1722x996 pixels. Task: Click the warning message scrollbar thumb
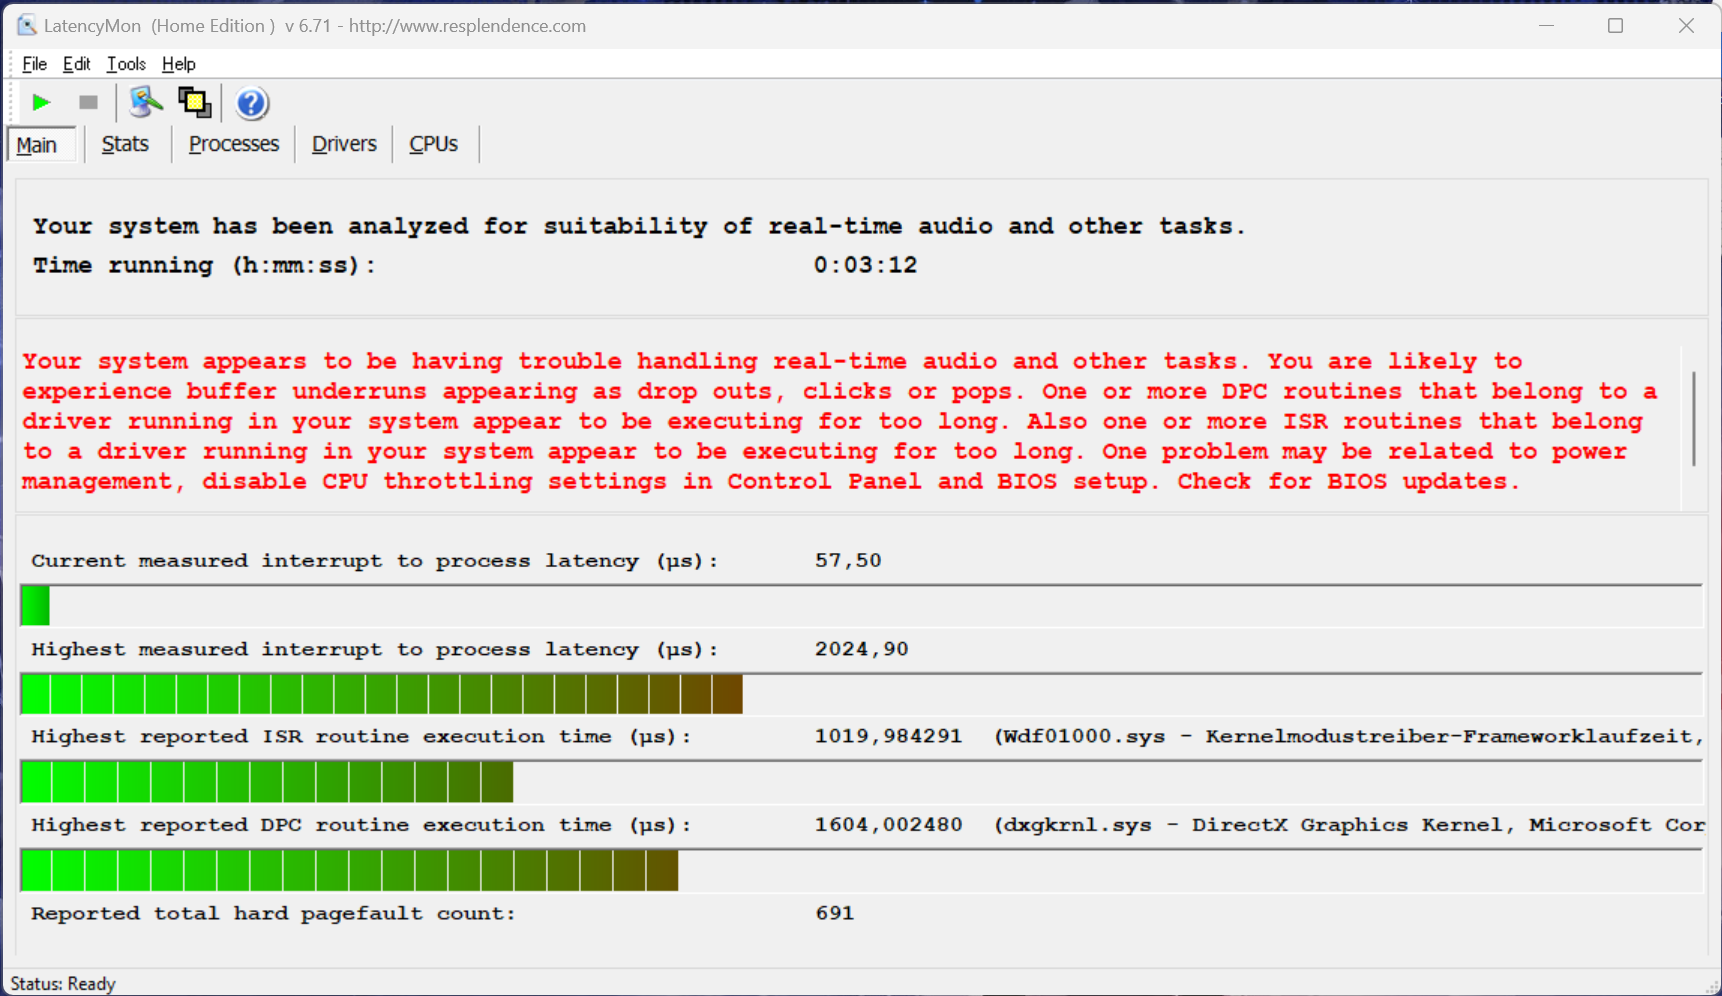tap(1694, 418)
